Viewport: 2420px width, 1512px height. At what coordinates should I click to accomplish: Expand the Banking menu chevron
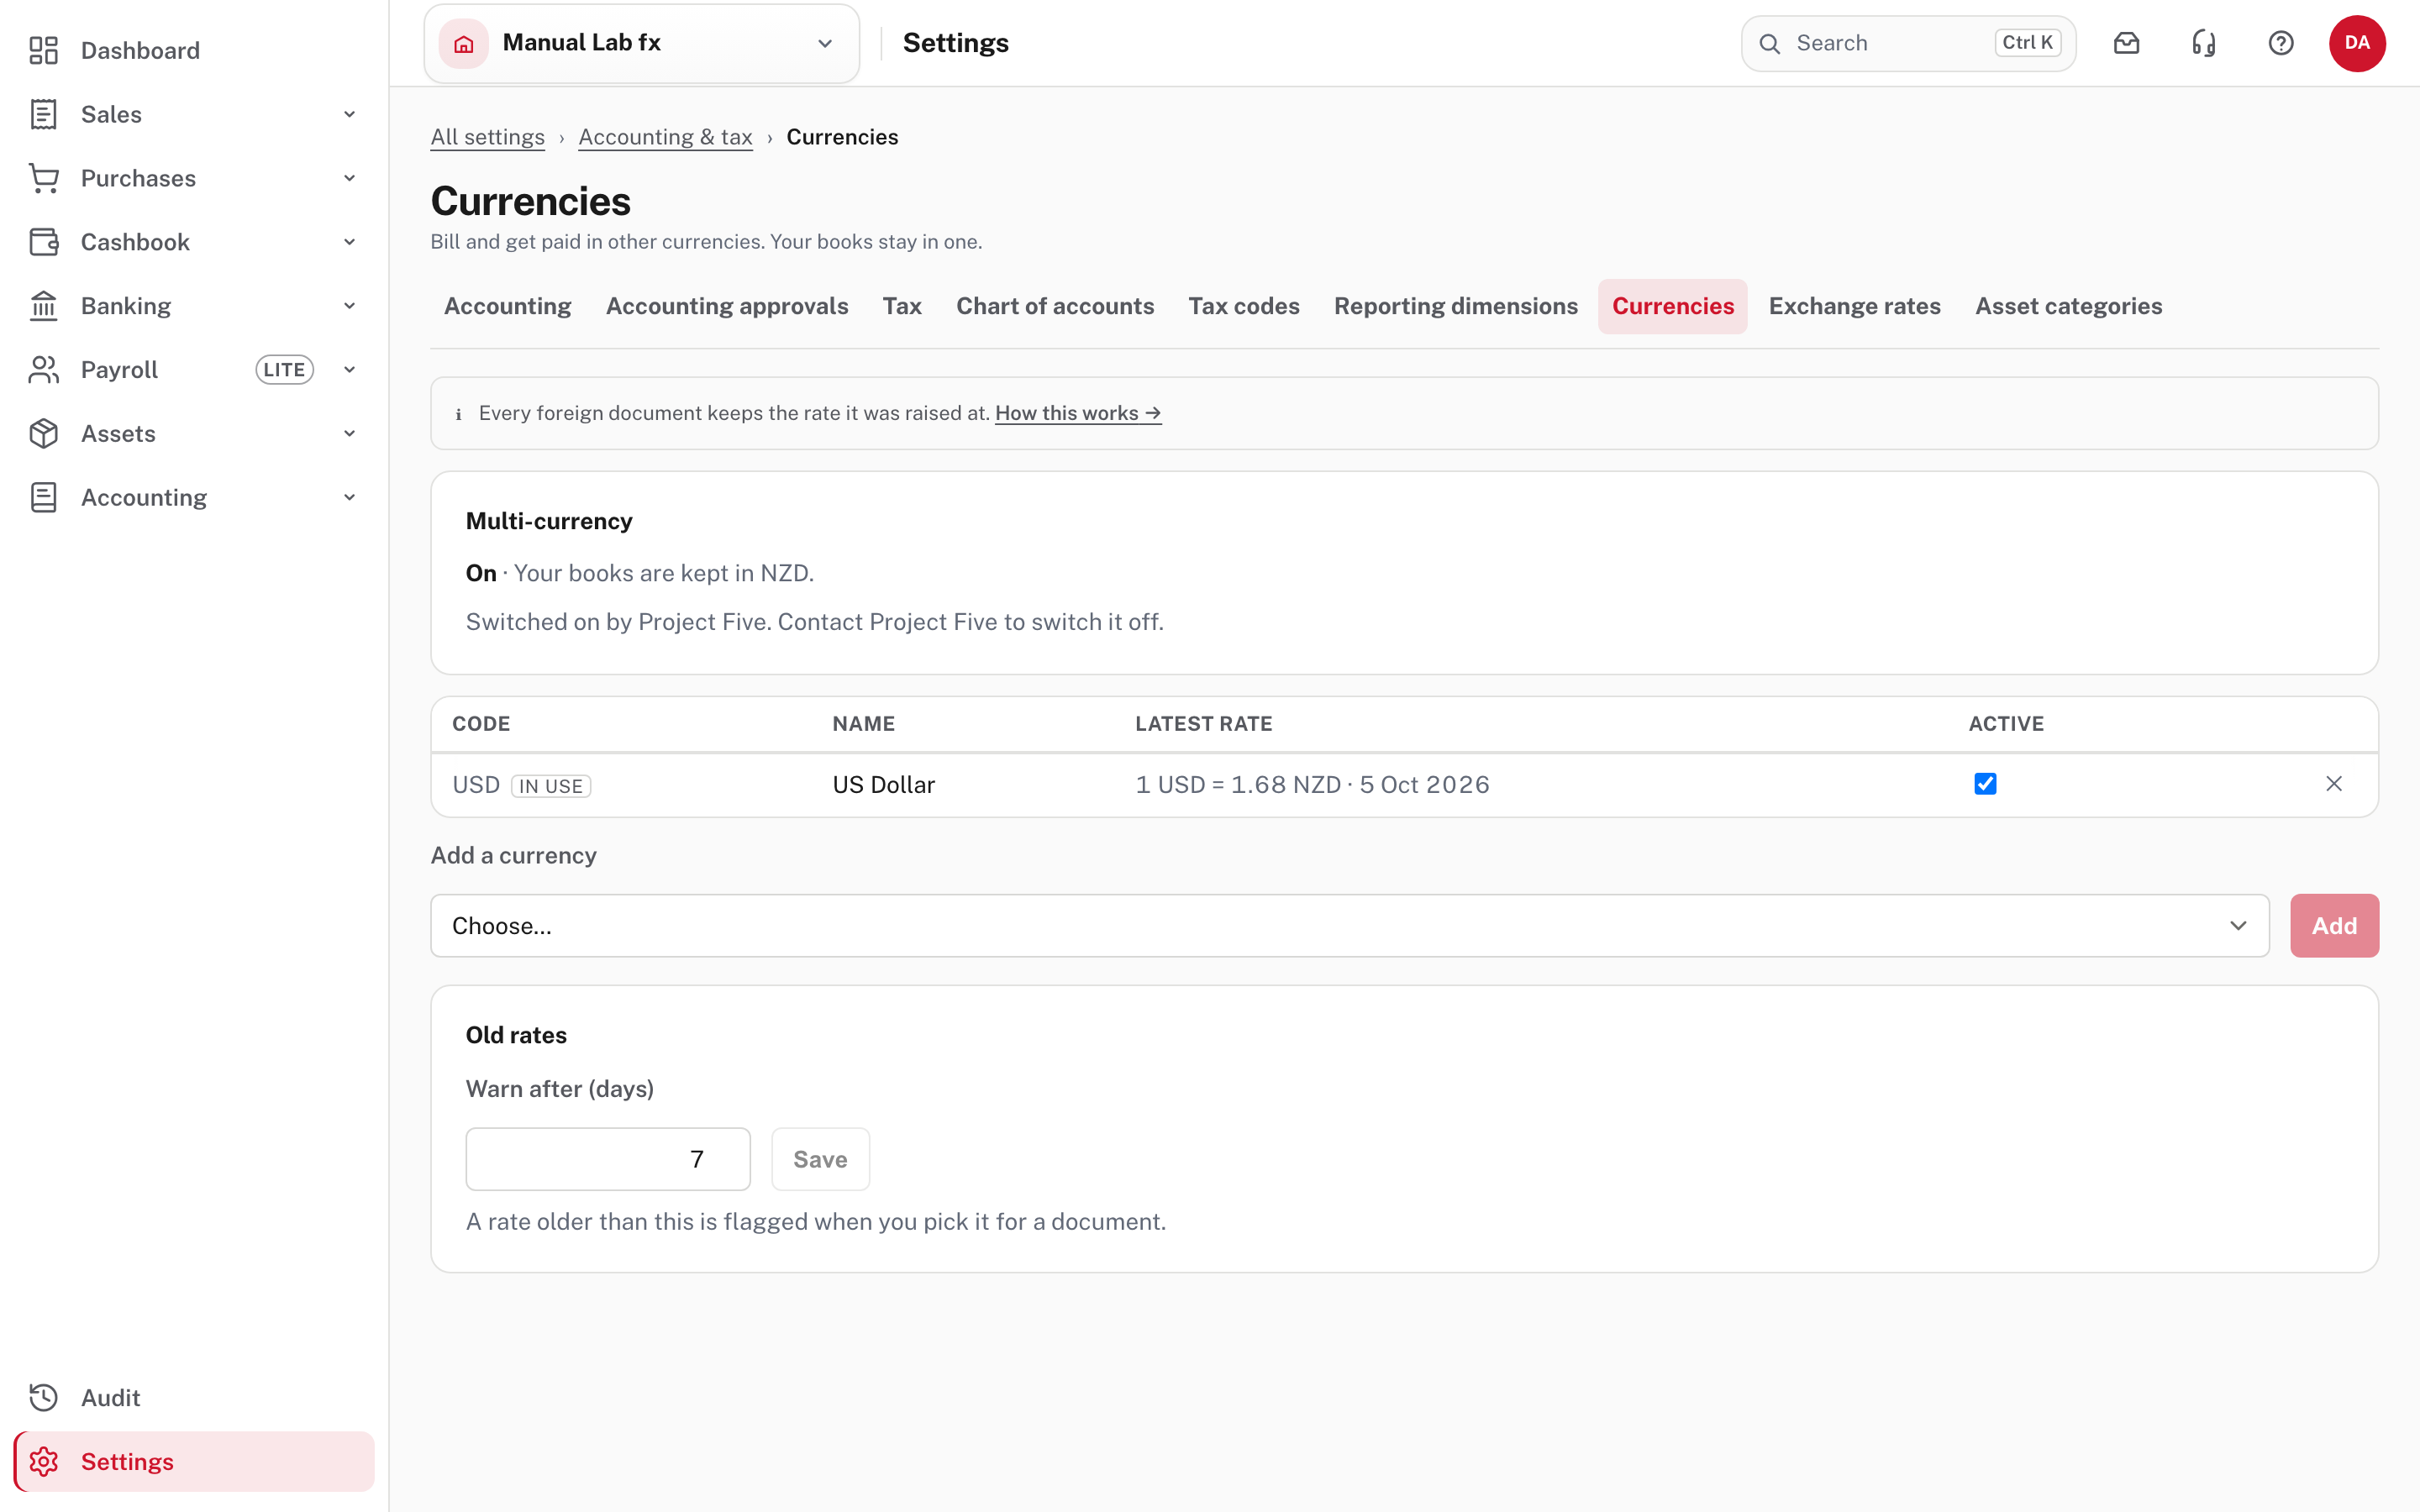click(349, 306)
